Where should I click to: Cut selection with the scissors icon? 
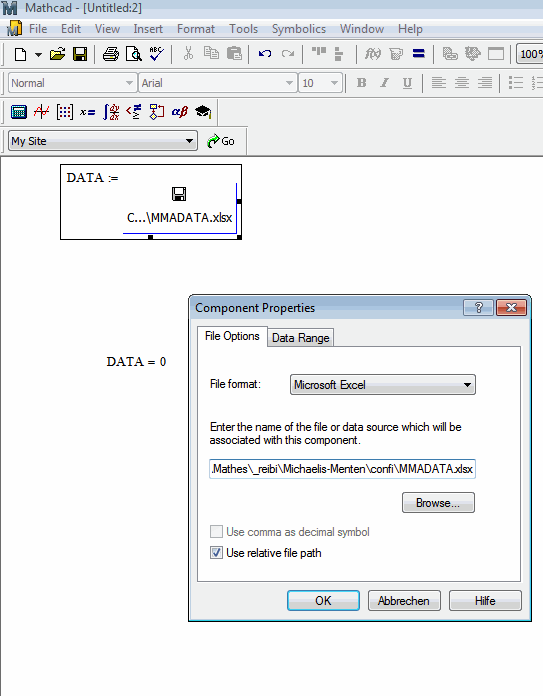click(x=188, y=54)
